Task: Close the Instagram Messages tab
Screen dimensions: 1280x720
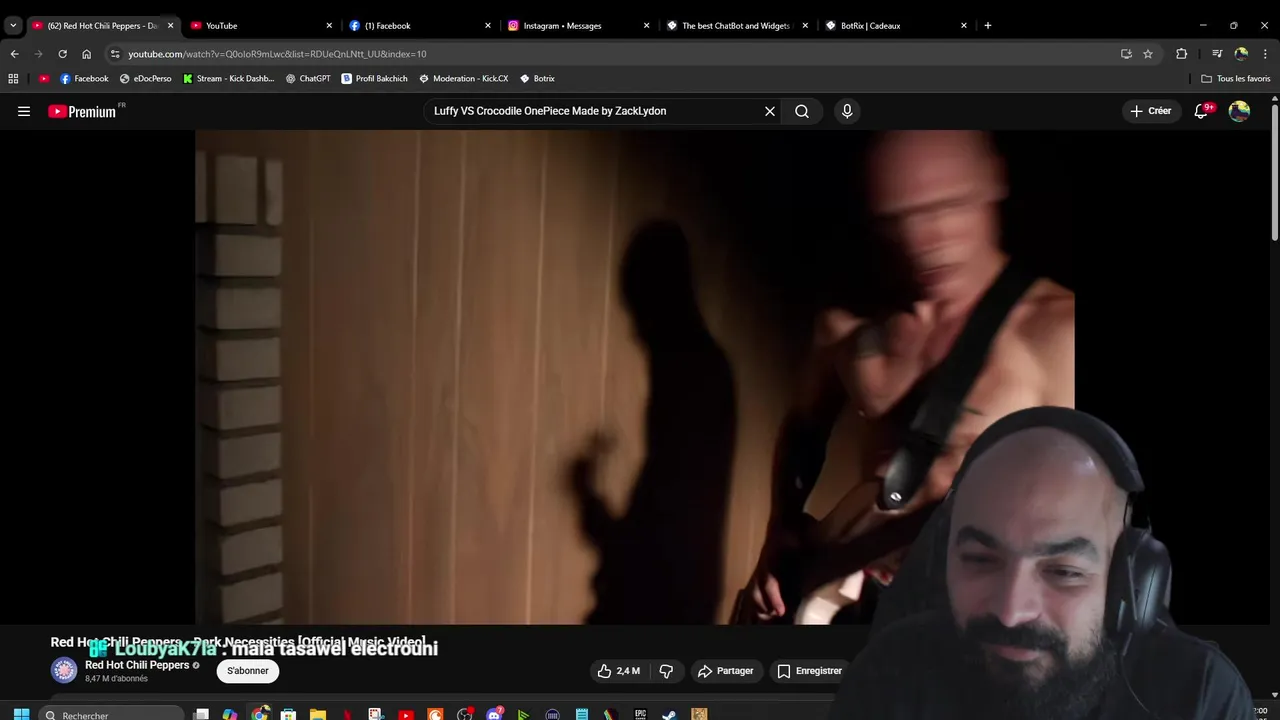Action: pos(646,25)
